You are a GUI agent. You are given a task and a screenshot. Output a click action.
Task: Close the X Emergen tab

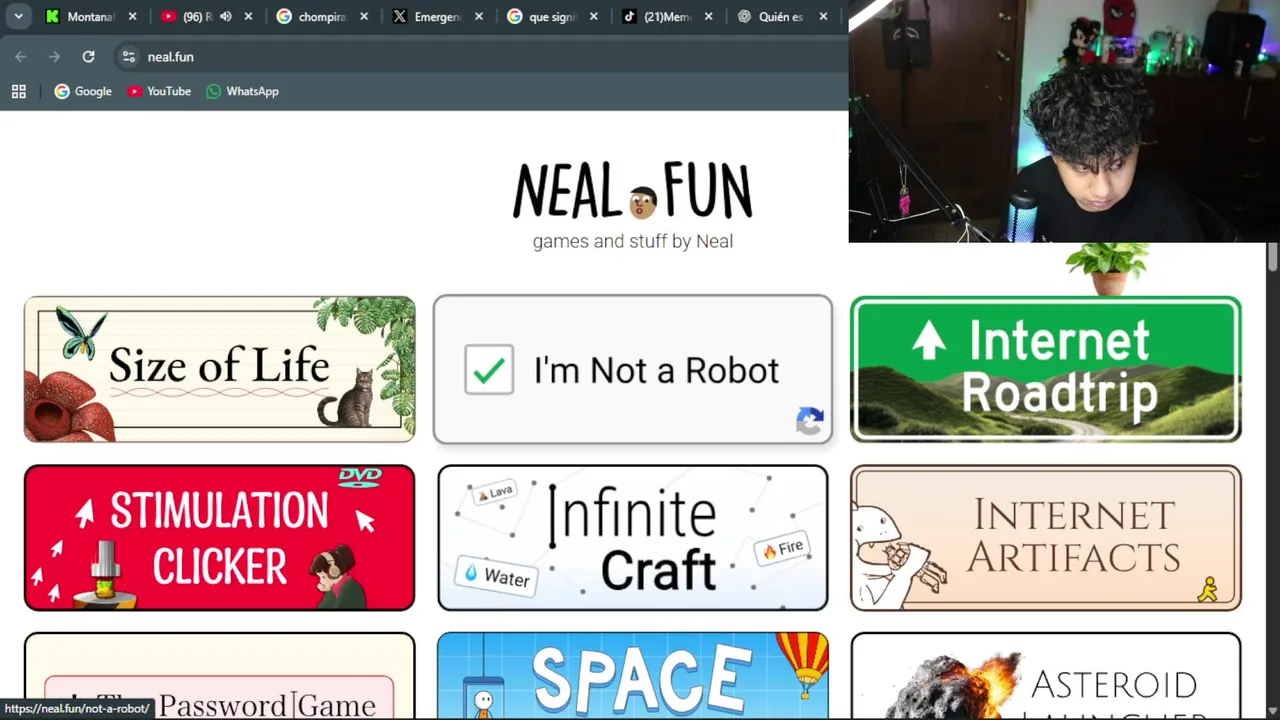479,16
